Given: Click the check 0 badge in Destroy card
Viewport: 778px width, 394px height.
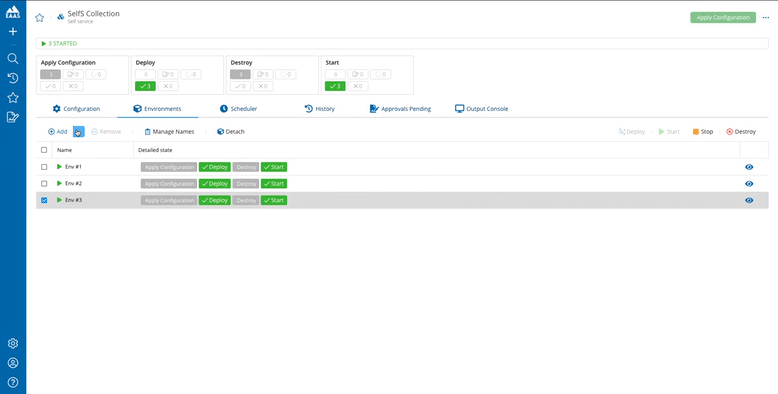Looking at the screenshot, I should (x=240, y=86).
